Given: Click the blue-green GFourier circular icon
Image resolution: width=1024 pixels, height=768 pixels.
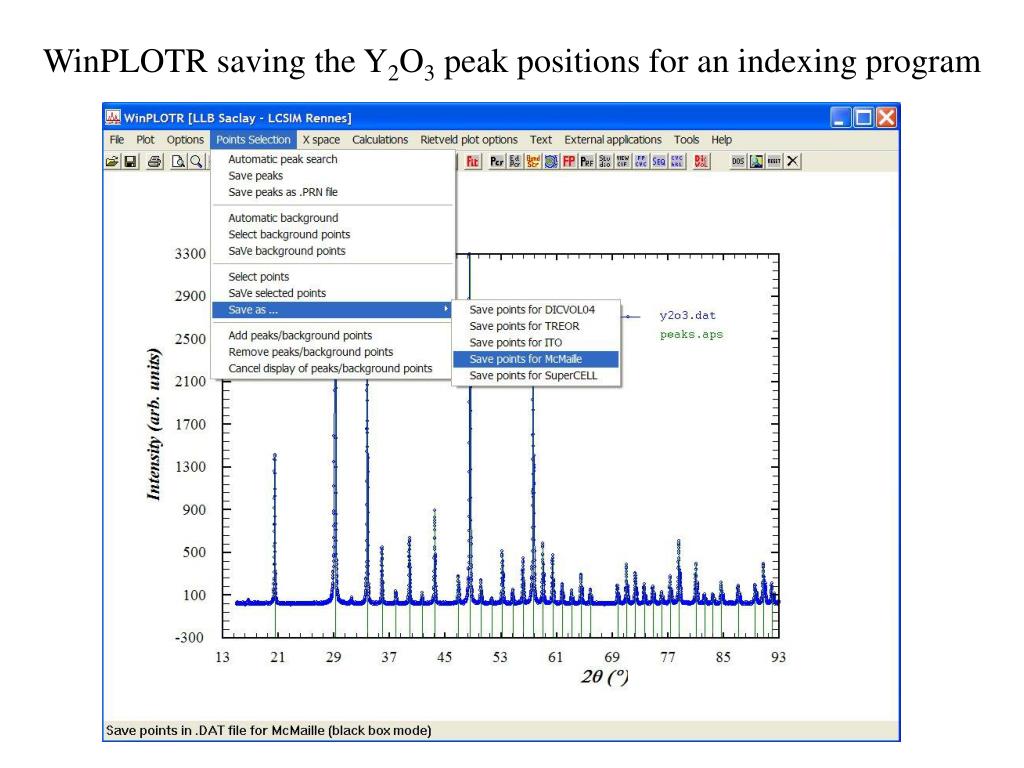Looking at the screenshot, I should click(551, 161).
